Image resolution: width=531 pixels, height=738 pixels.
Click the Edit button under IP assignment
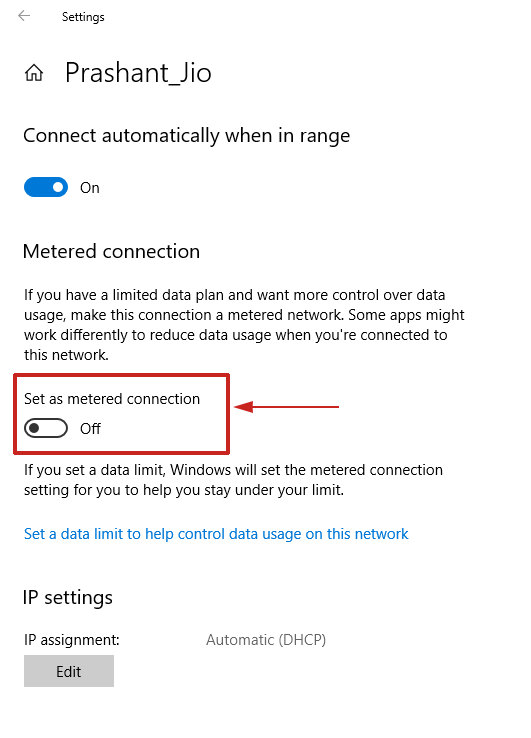coord(69,671)
